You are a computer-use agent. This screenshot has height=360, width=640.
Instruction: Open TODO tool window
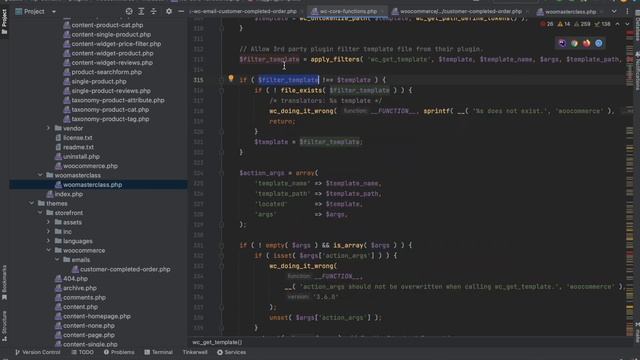[82, 352]
